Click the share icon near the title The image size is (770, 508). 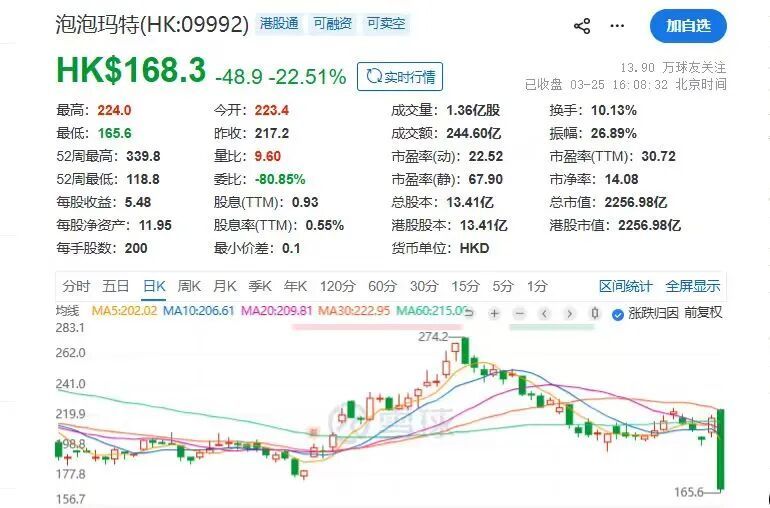coord(582,26)
